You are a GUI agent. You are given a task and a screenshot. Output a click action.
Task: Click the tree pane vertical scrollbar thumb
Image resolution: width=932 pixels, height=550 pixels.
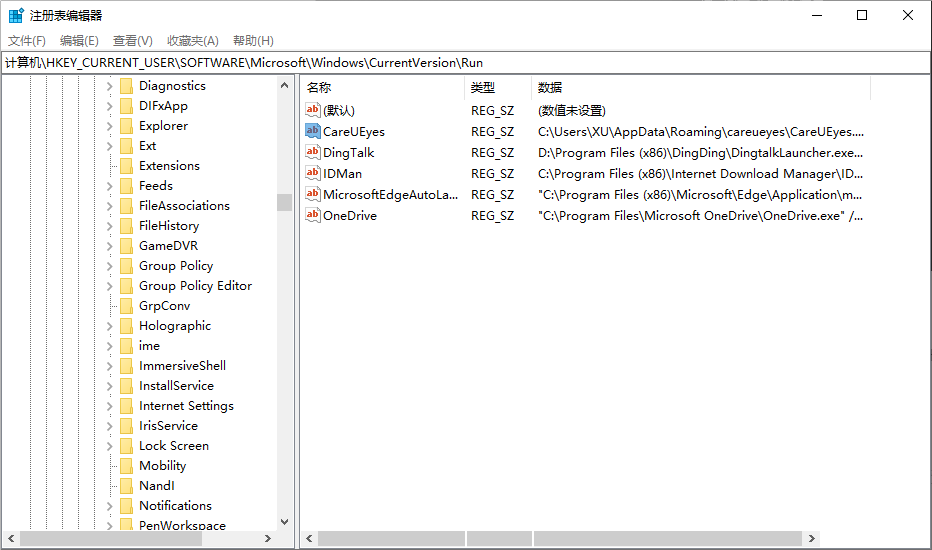pyautogui.click(x=284, y=202)
